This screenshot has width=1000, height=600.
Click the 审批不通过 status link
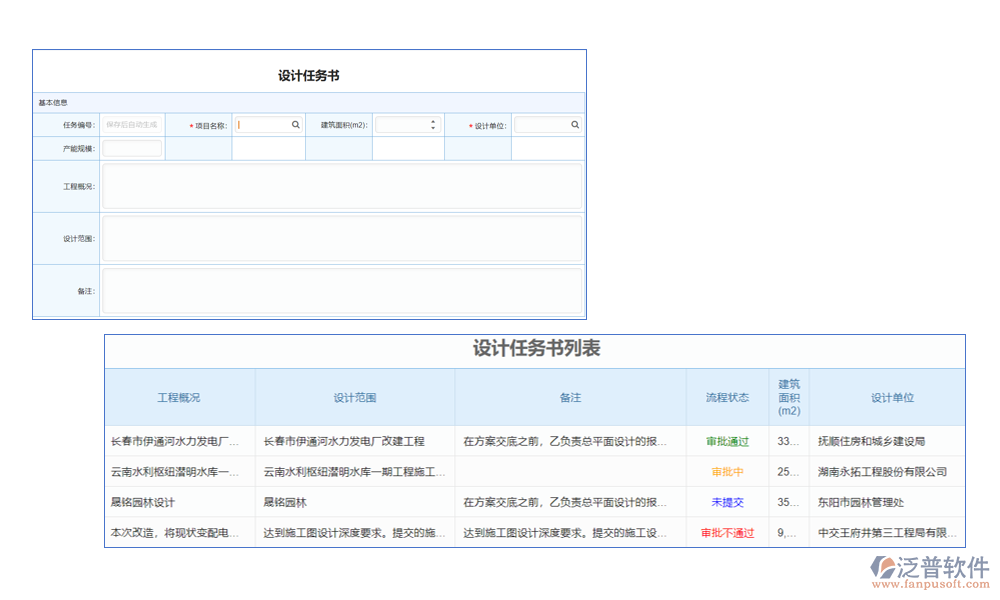pos(727,533)
